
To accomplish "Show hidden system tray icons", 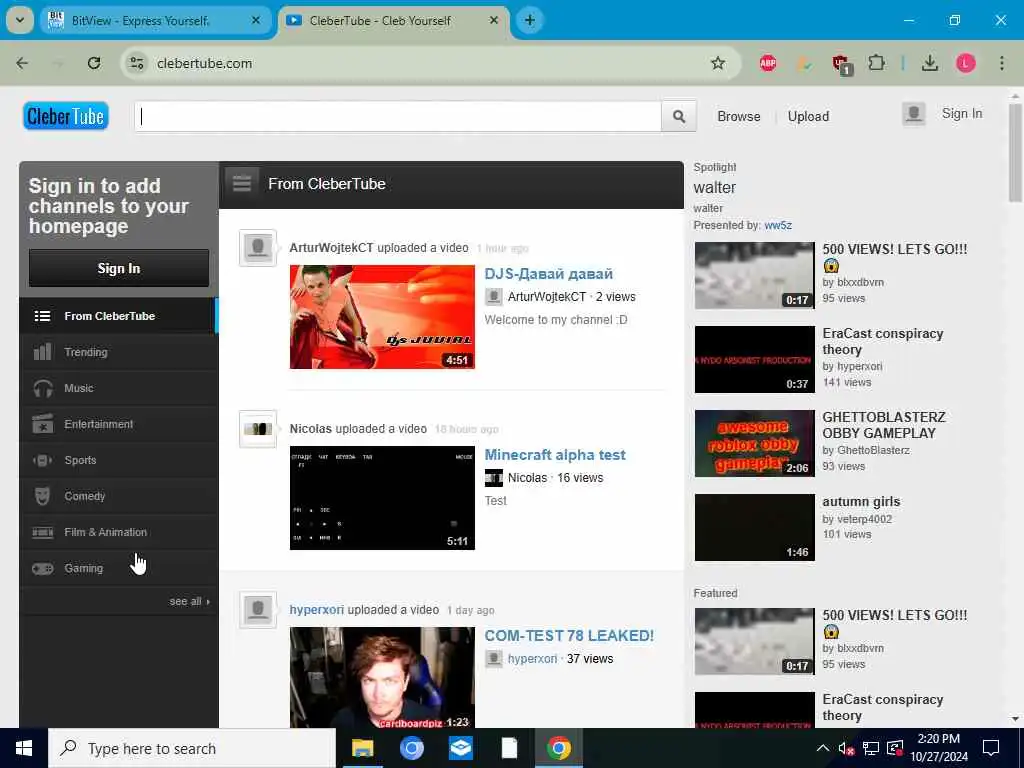I will [823, 748].
